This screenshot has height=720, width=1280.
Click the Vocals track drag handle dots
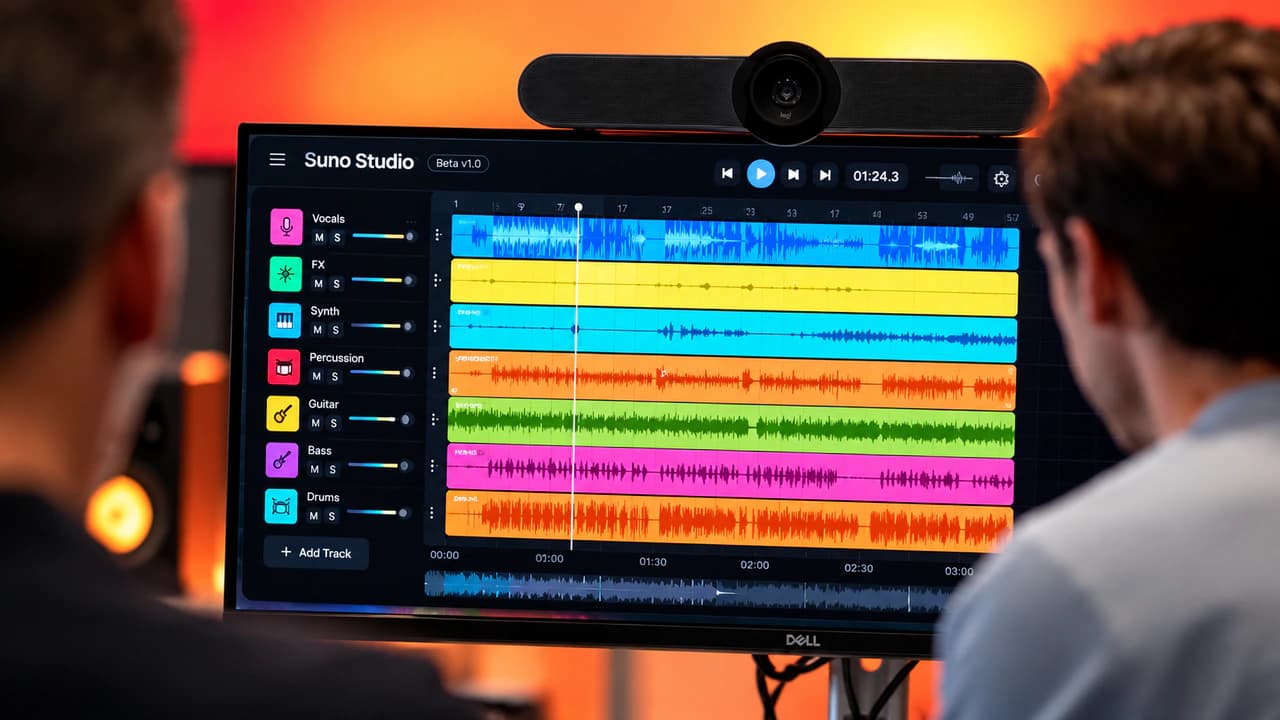click(437, 234)
